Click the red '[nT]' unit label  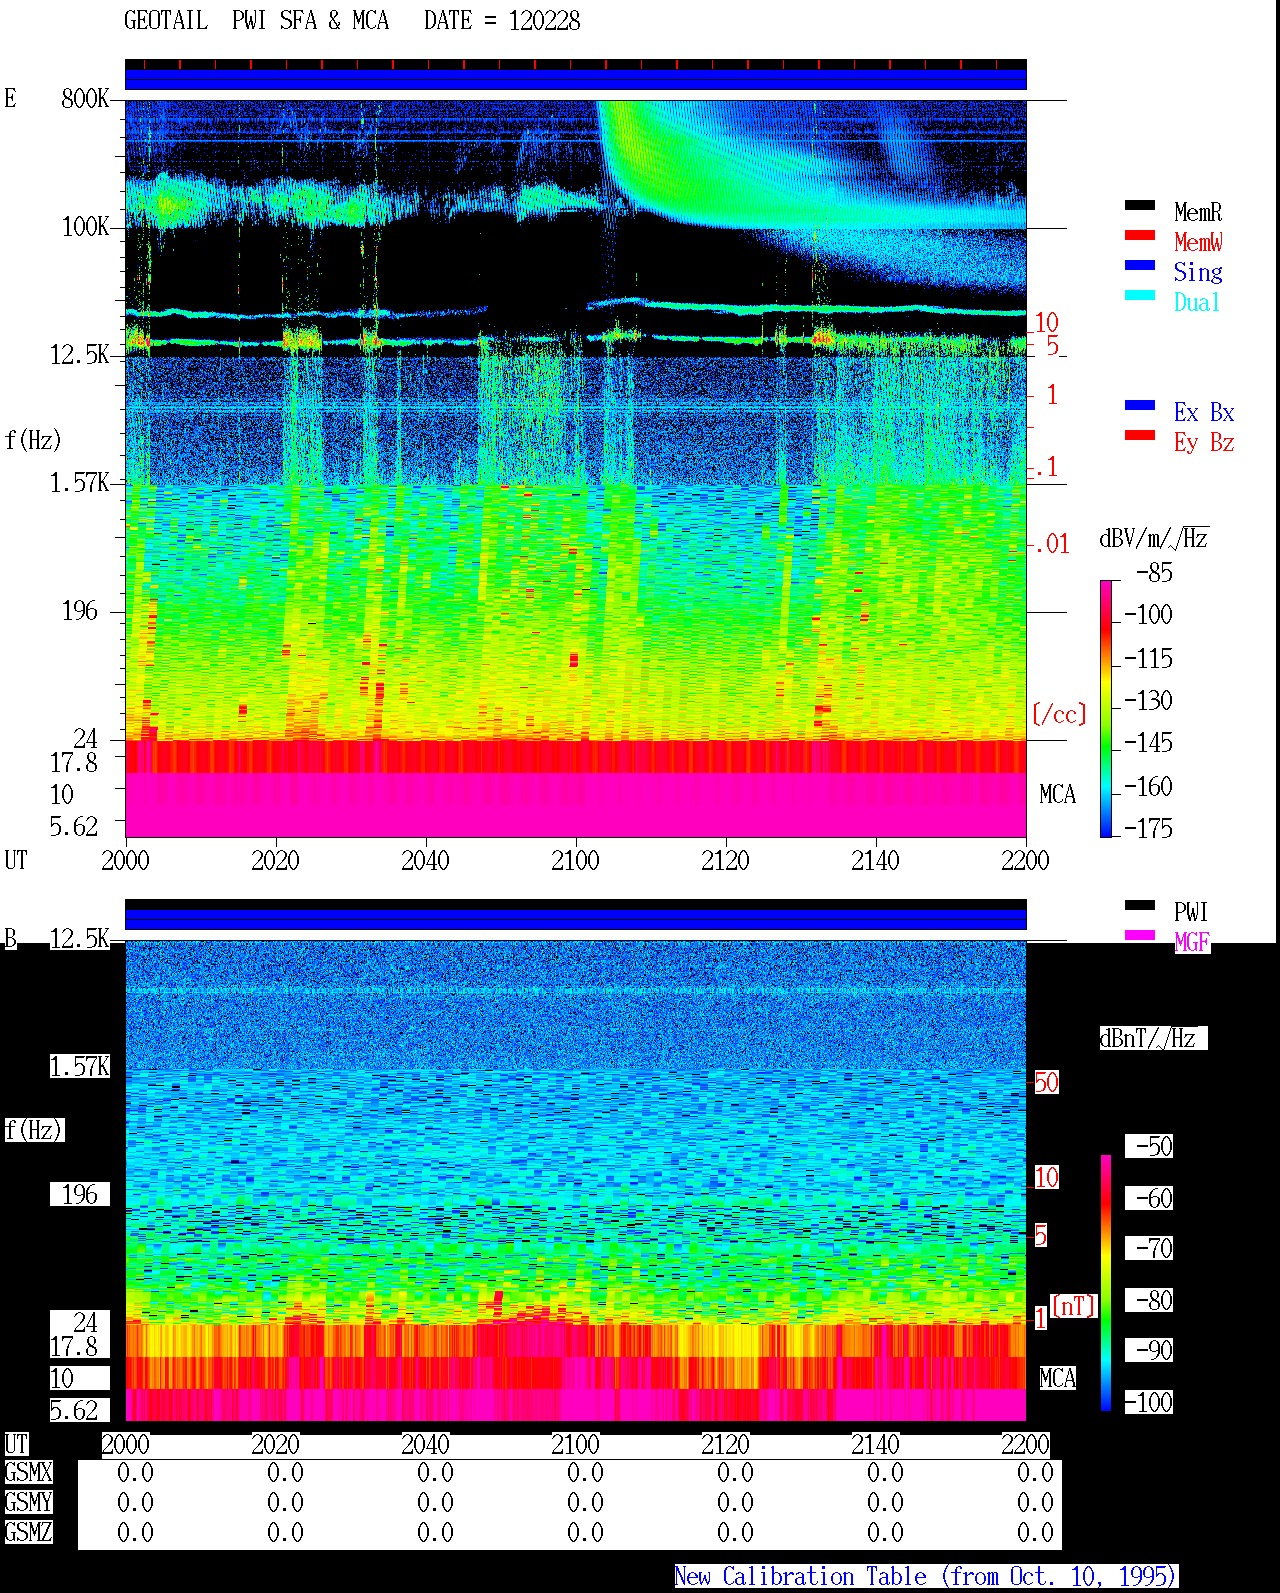point(1074,1306)
